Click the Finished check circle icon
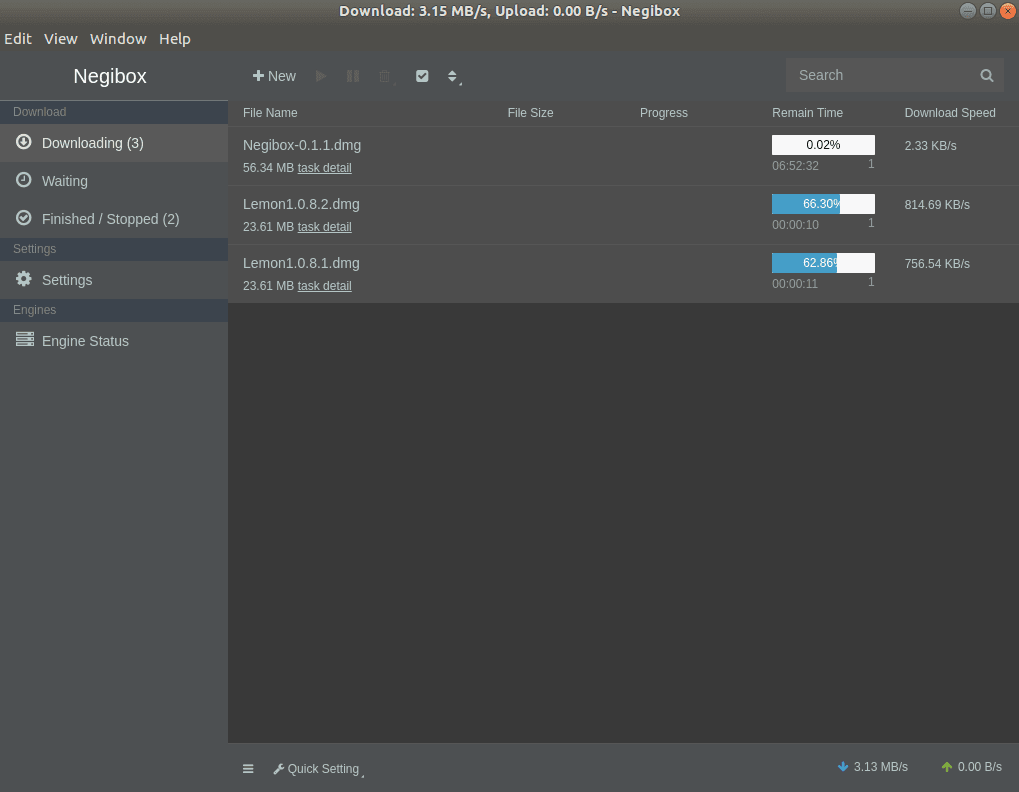 coord(23,218)
